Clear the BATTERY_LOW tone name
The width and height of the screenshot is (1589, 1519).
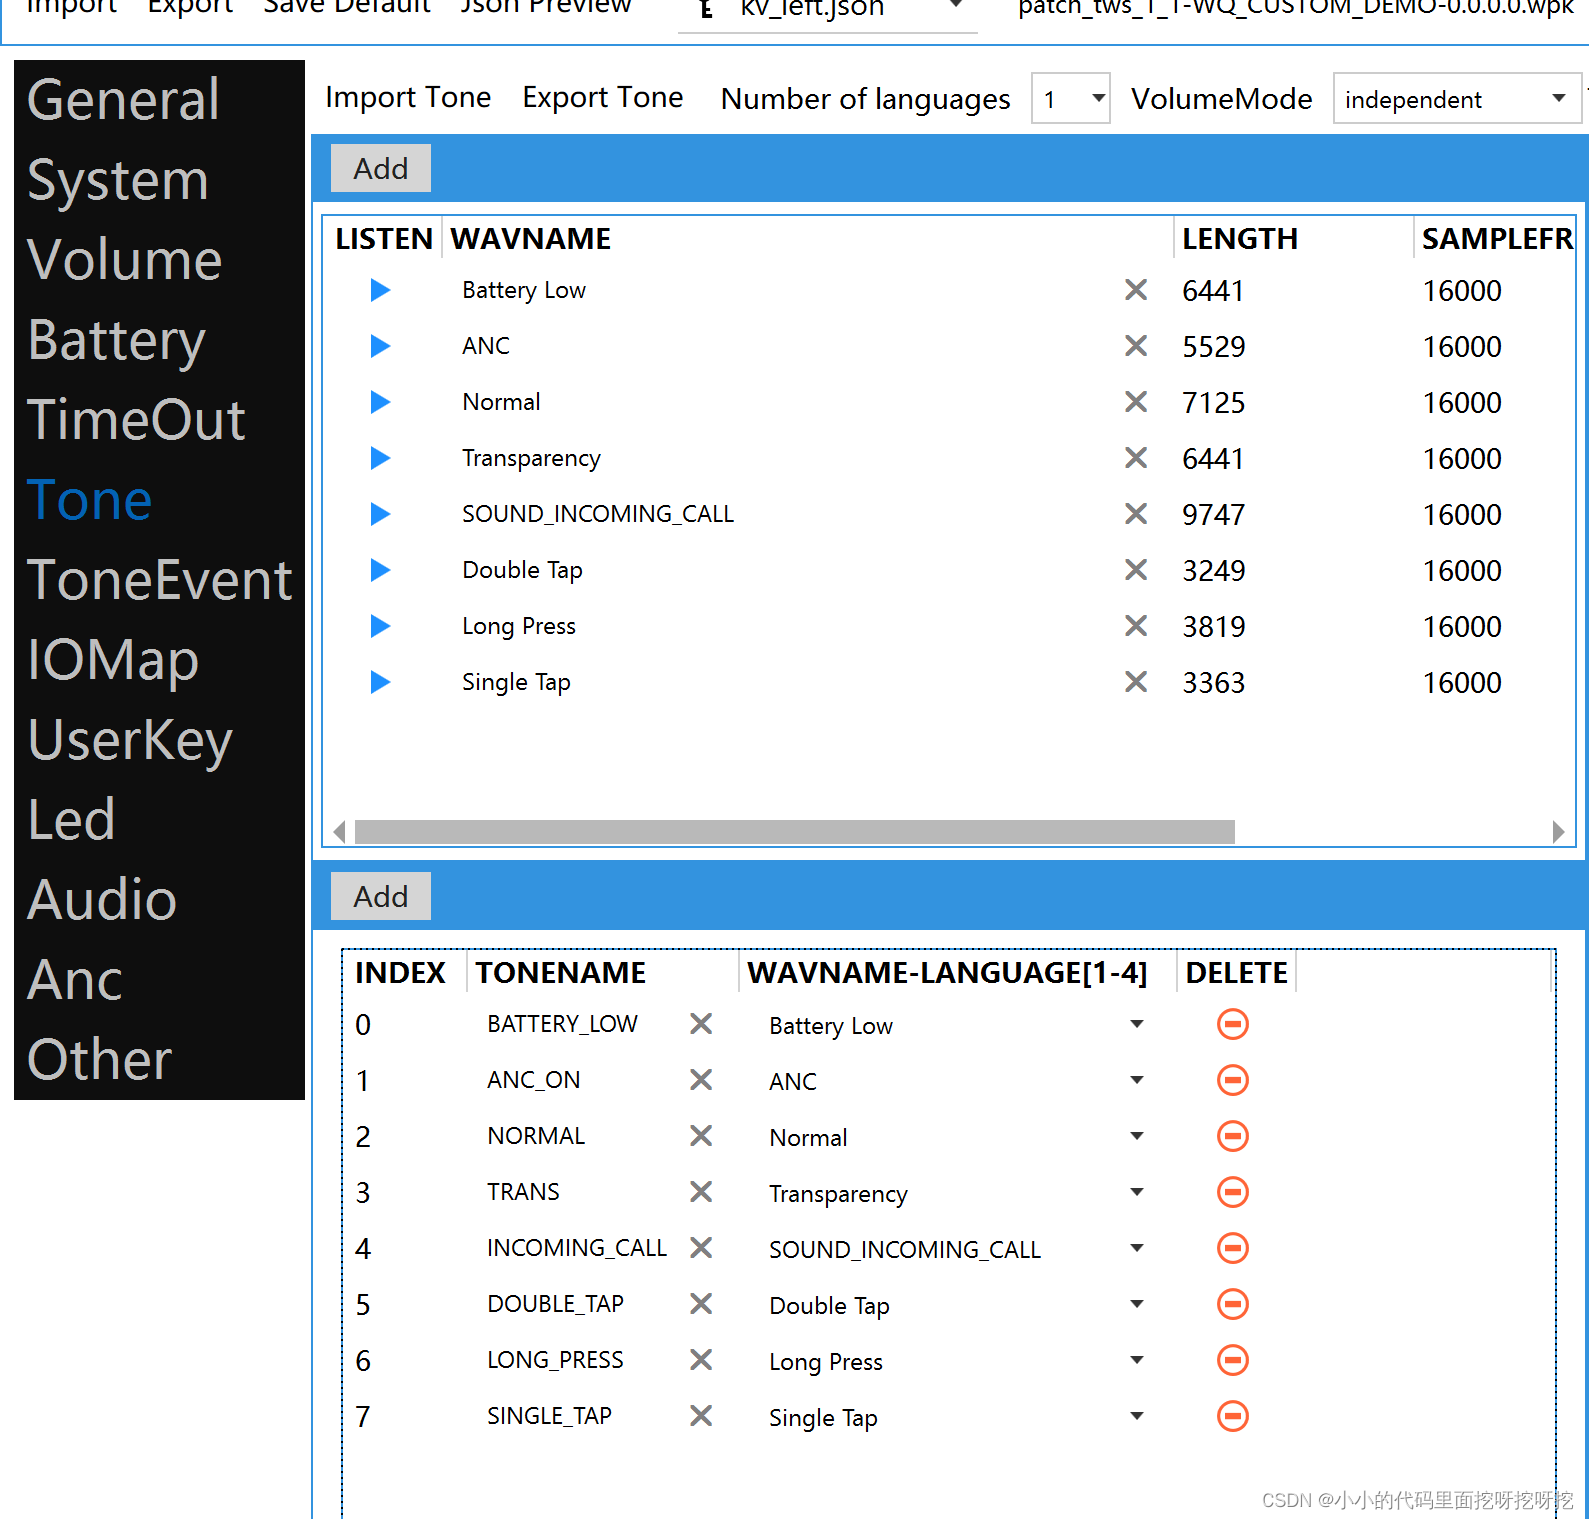[x=701, y=1024]
